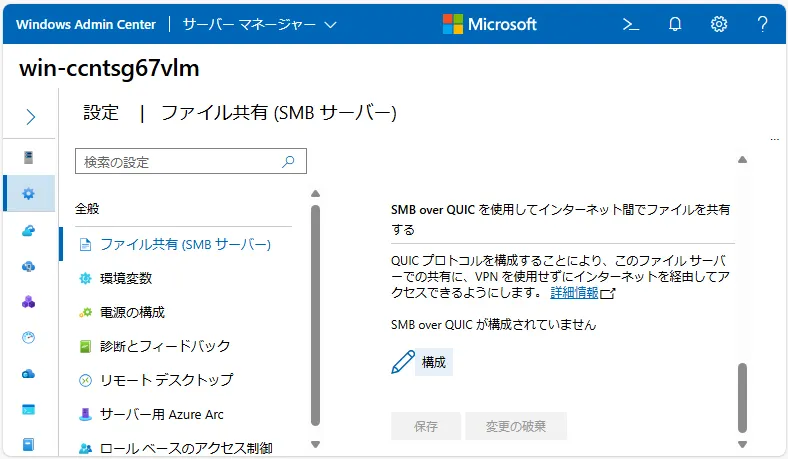Click the ファイル共有 document icon
788x459 pixels.
[85, 245]
